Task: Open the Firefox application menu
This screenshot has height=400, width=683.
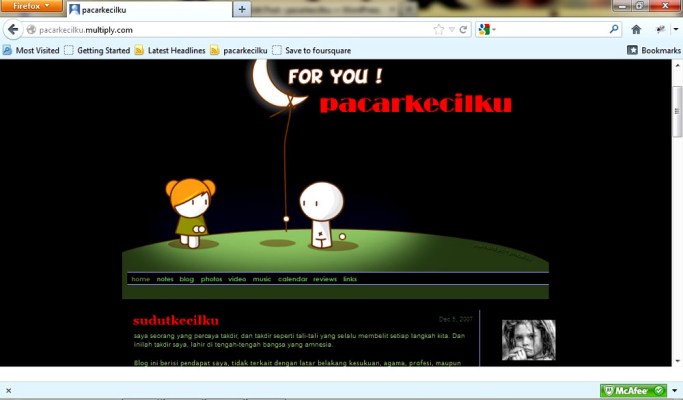Action: (31, 7)
